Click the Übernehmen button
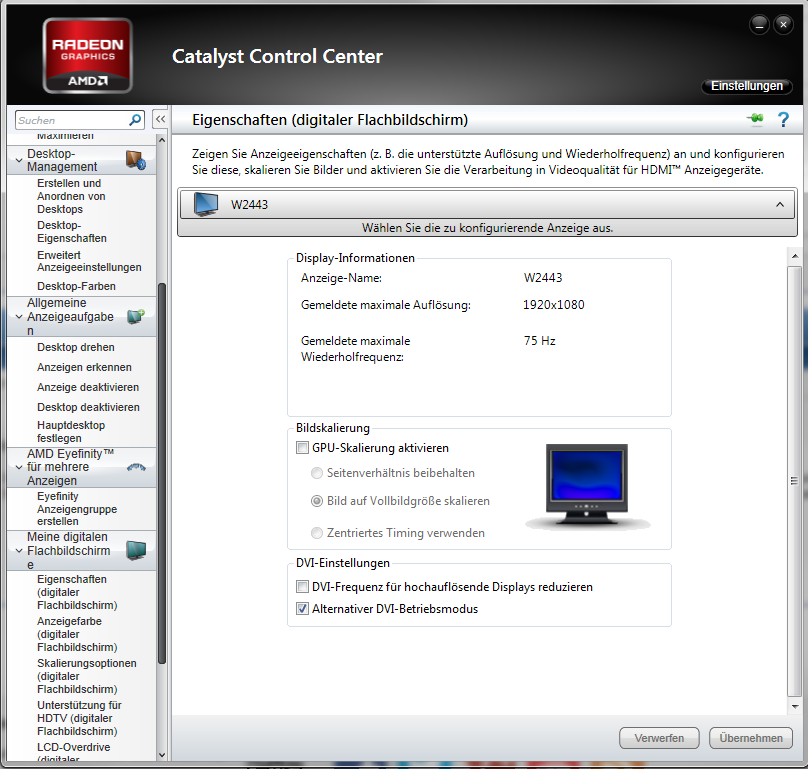The width and height of the screenshot is (808, 769). click(751, 738)
